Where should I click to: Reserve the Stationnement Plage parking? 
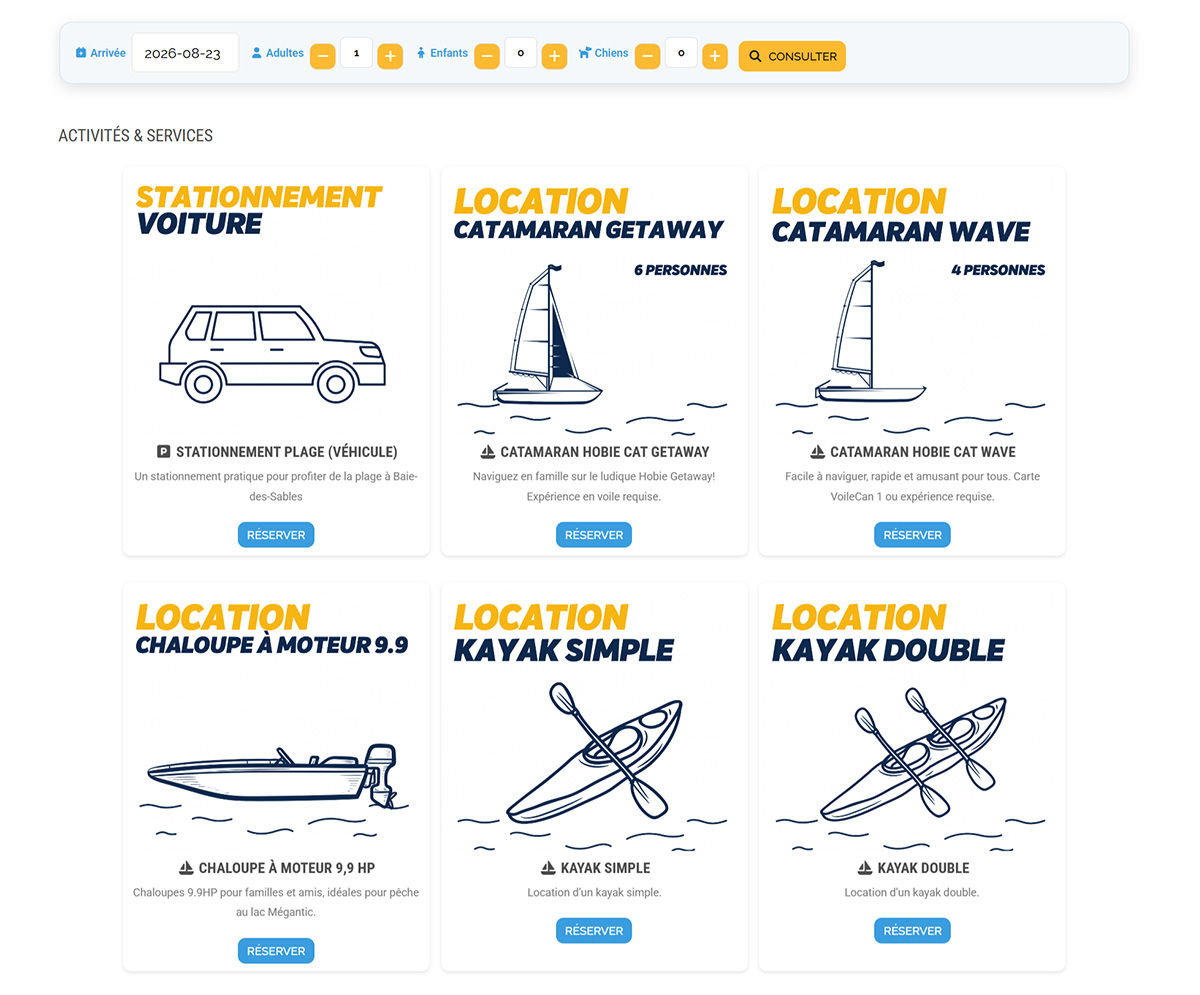(x=276, y=535)
